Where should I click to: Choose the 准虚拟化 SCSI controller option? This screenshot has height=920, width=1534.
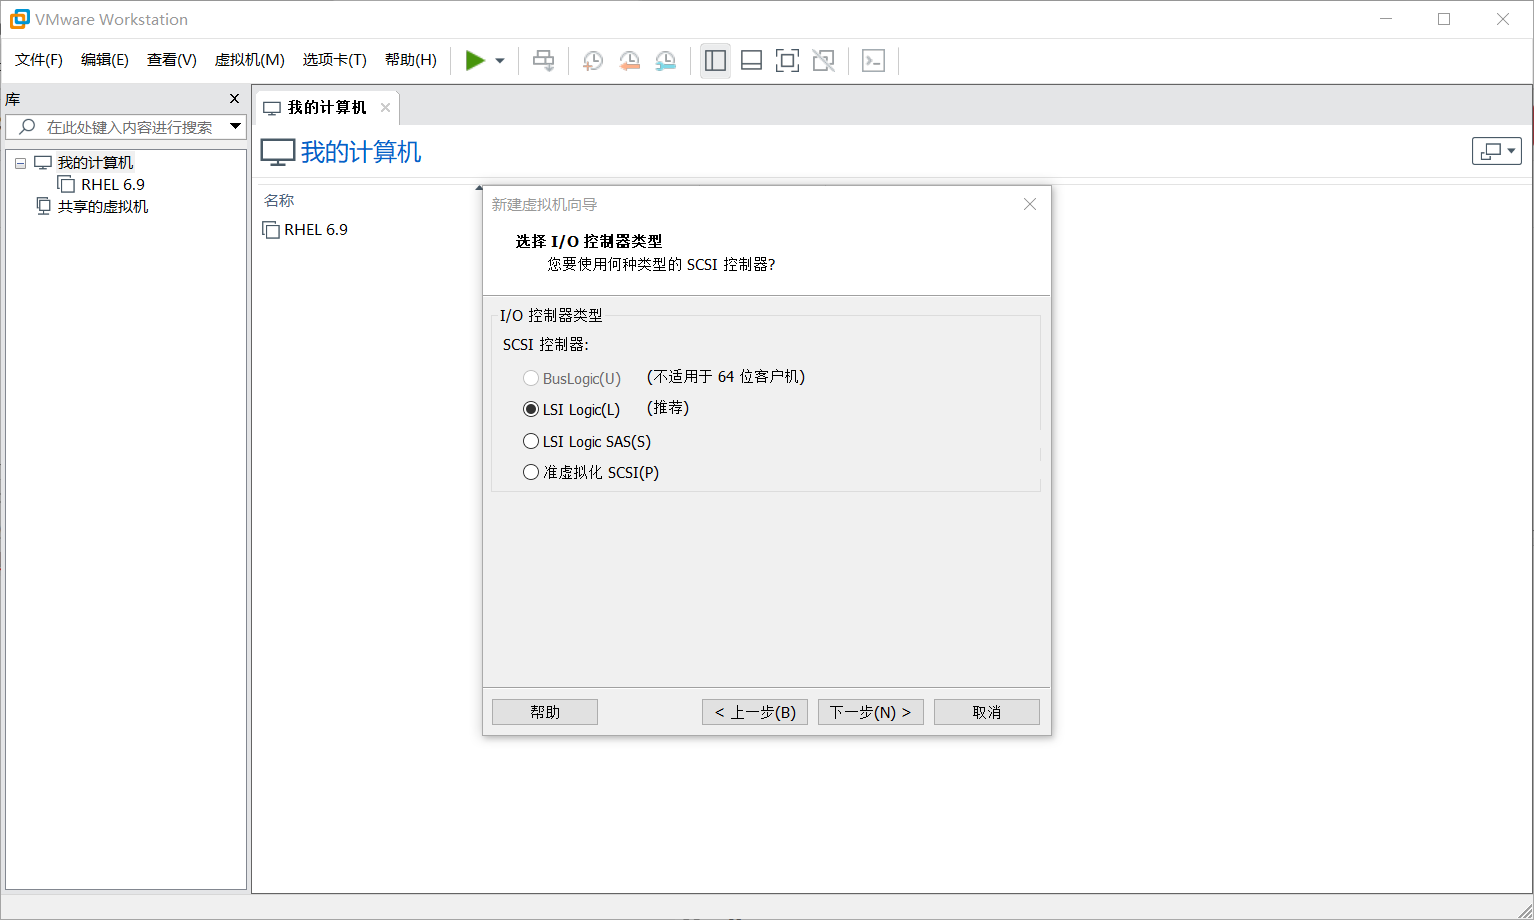coord(531,471)
